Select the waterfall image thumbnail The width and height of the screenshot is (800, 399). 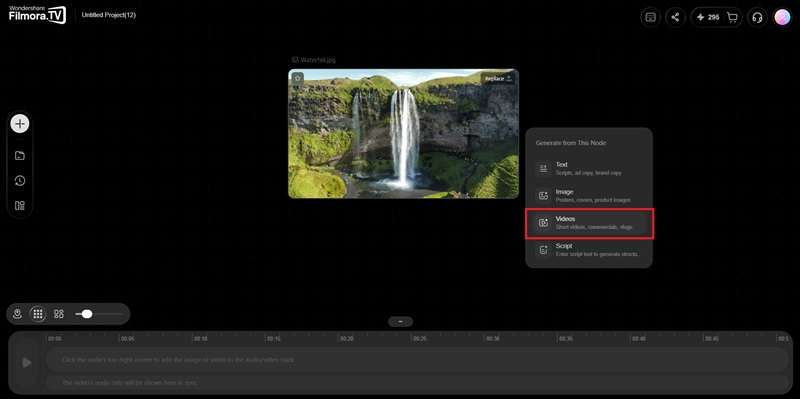click(404, 134)
